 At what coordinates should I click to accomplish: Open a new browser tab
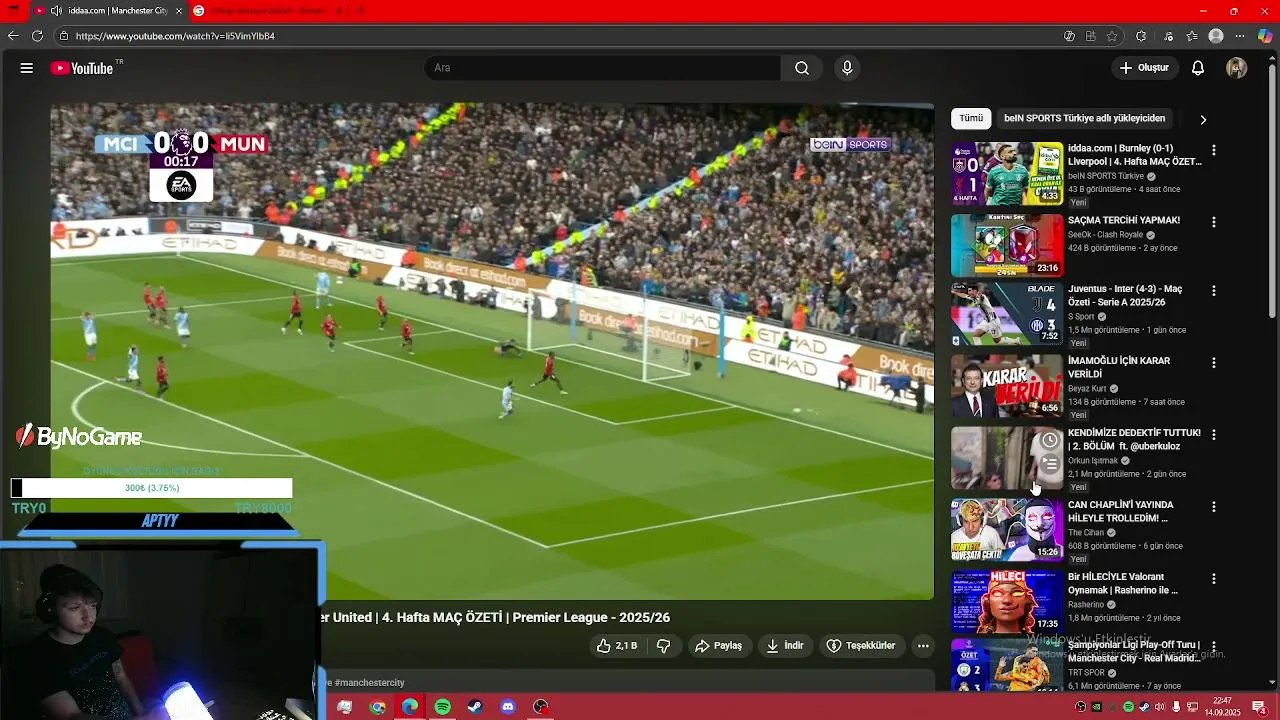coord(360,11)
